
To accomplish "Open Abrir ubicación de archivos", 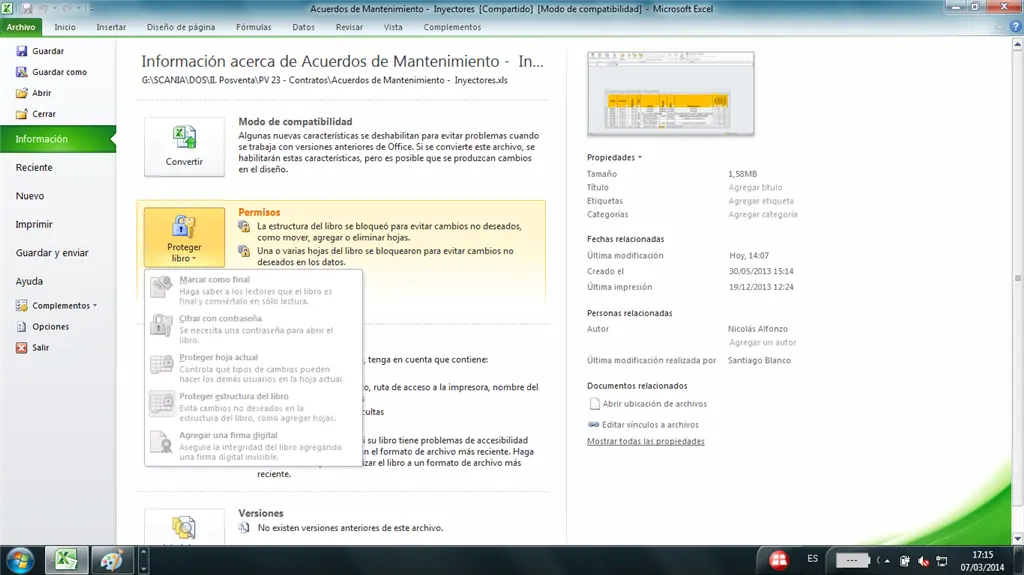I will pyautogui.click(x=654, y=404).
